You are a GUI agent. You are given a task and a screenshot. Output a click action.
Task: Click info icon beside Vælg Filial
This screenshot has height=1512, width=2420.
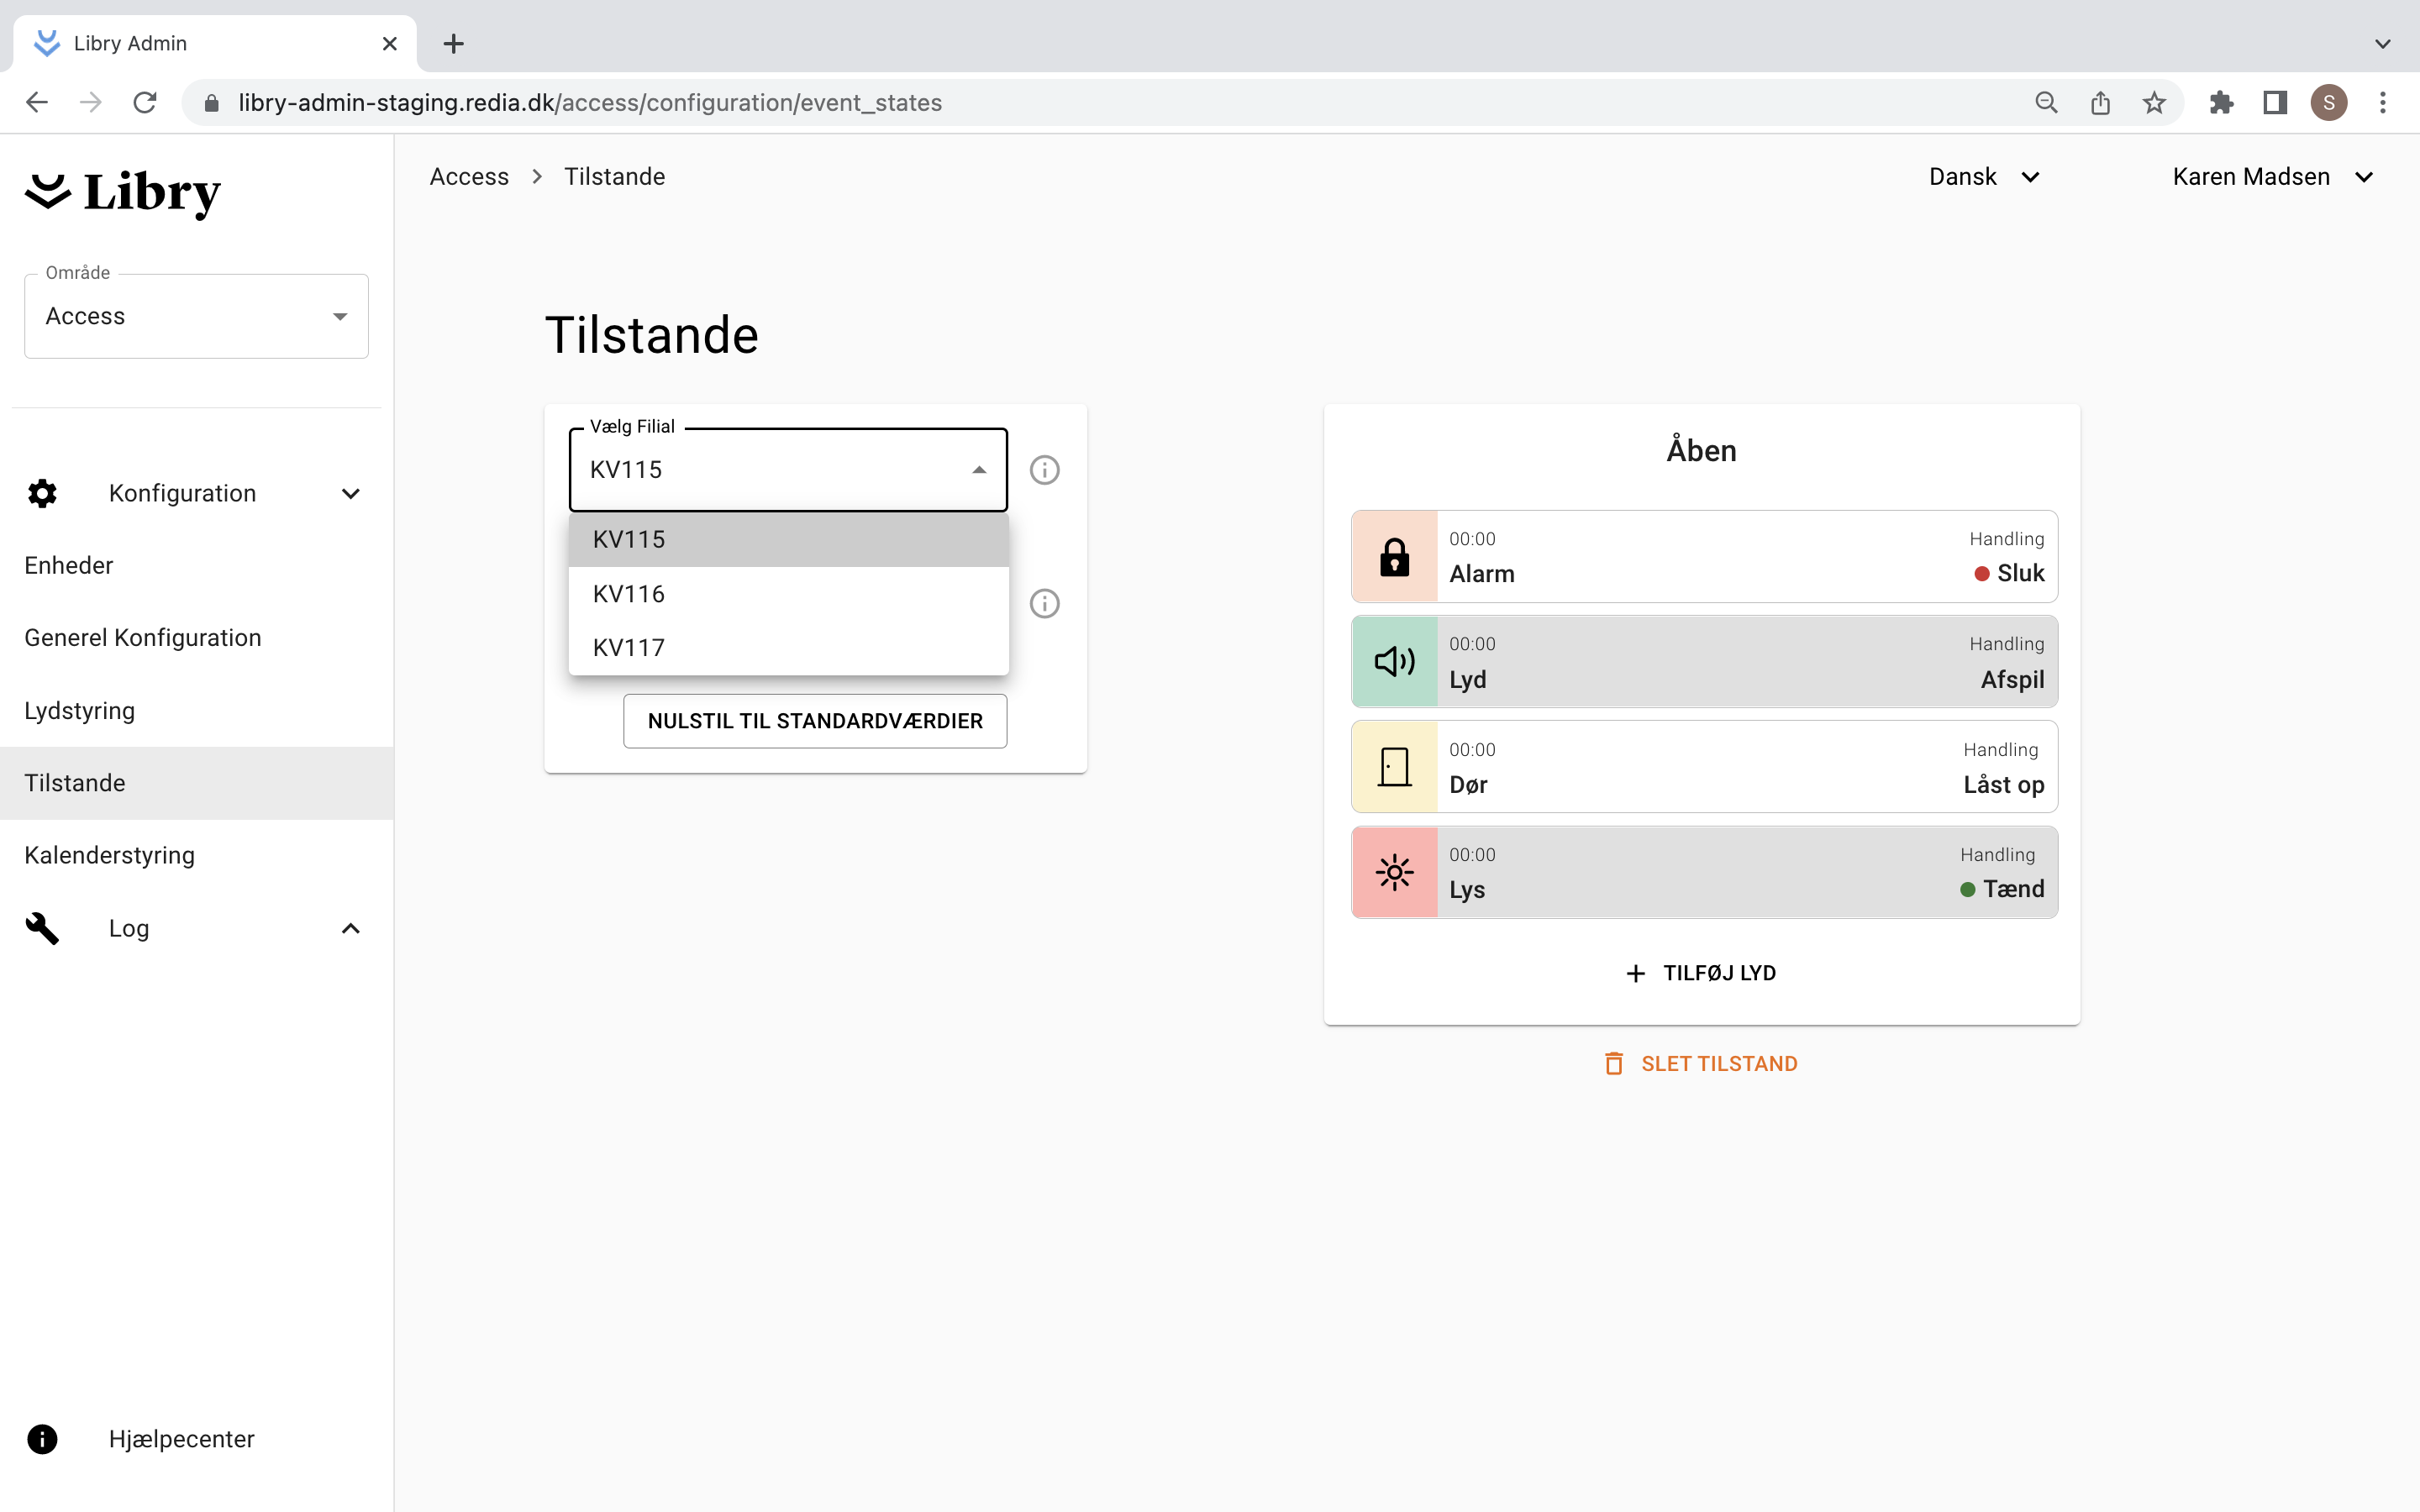[x=1044, y=470]
